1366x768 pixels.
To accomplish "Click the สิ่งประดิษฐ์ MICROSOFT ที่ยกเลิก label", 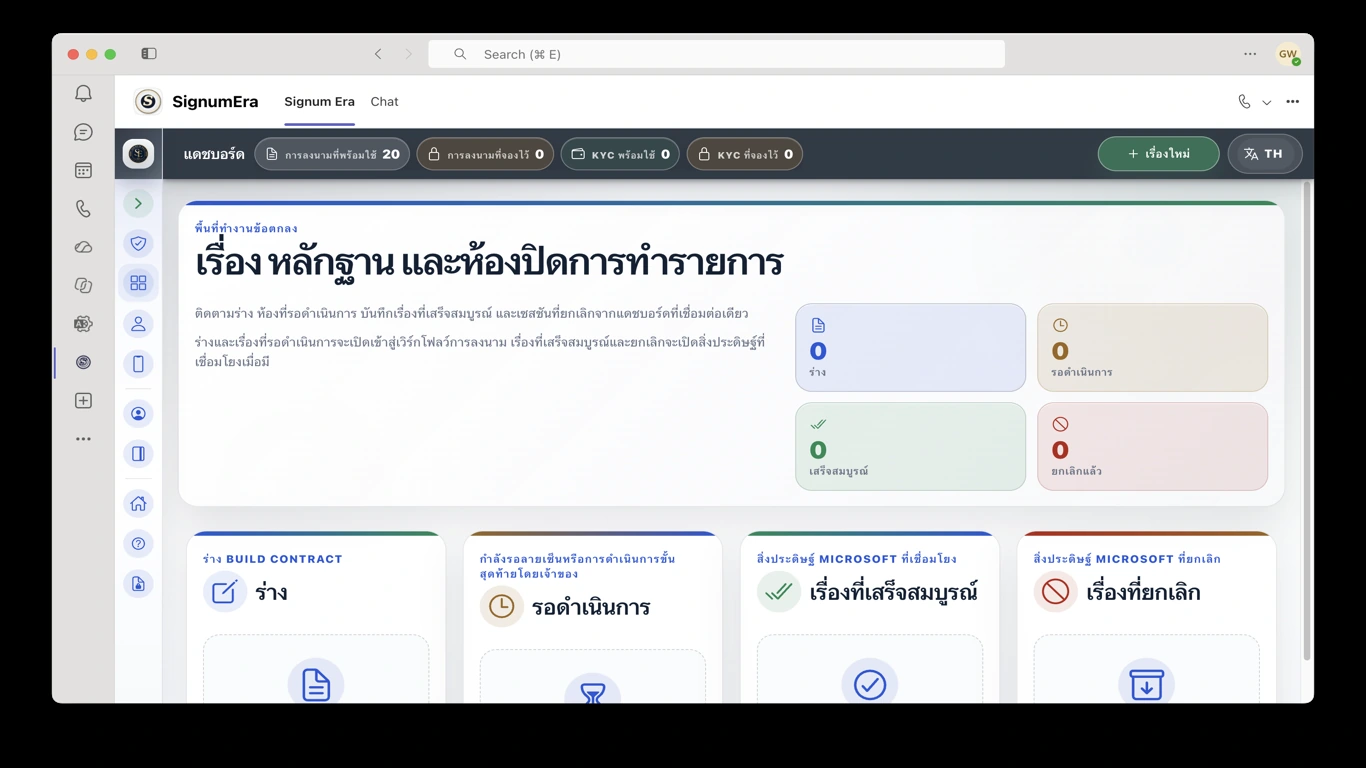I will point(1127,559).
